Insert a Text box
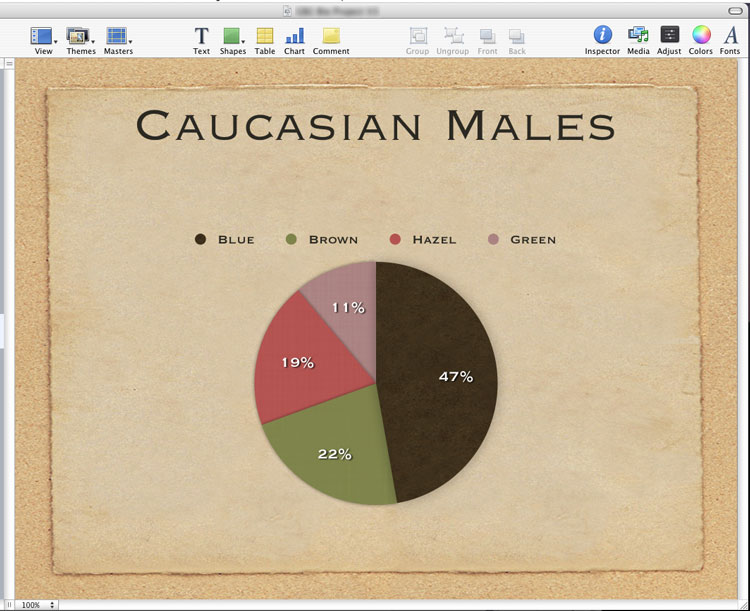Viewport: 750px width, 611px height. [x=201, y=40]
